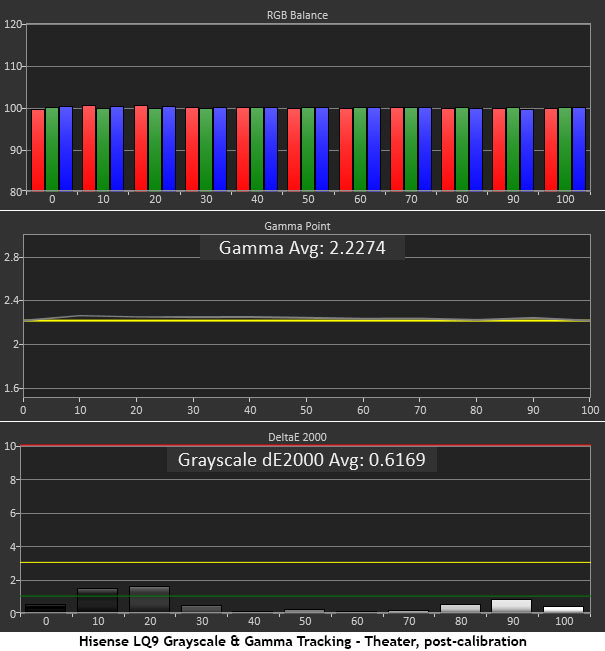Click the blue bar at 80 in RGB Balance
605x651 pixels.
tap(476, 149)
